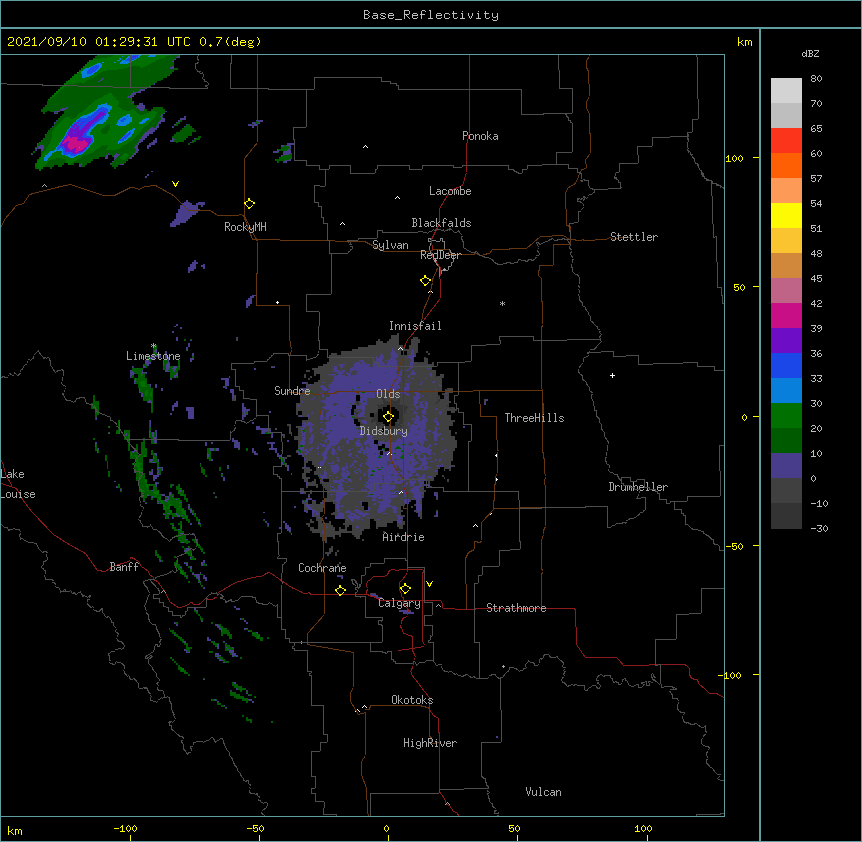Click the RockyMH label
Image resolution: width=862 pixels, height=842 pixels.
coord(245,227)
